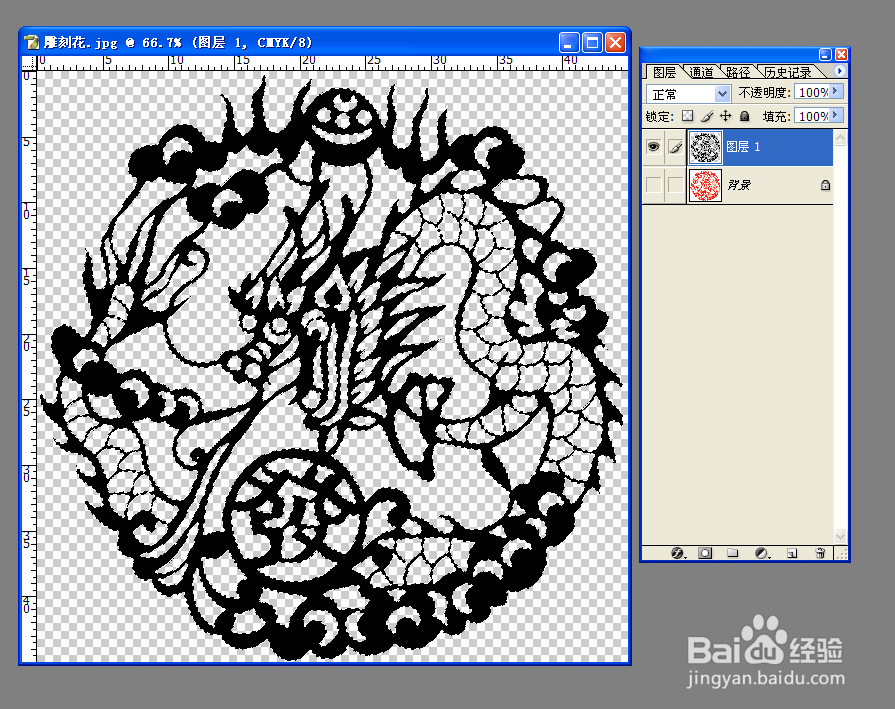The height and width of the screenshot is (709, 895).
Task: Close the 雕刻花.jpg document window
Action: pyautogui.click(x=615, y=42)
